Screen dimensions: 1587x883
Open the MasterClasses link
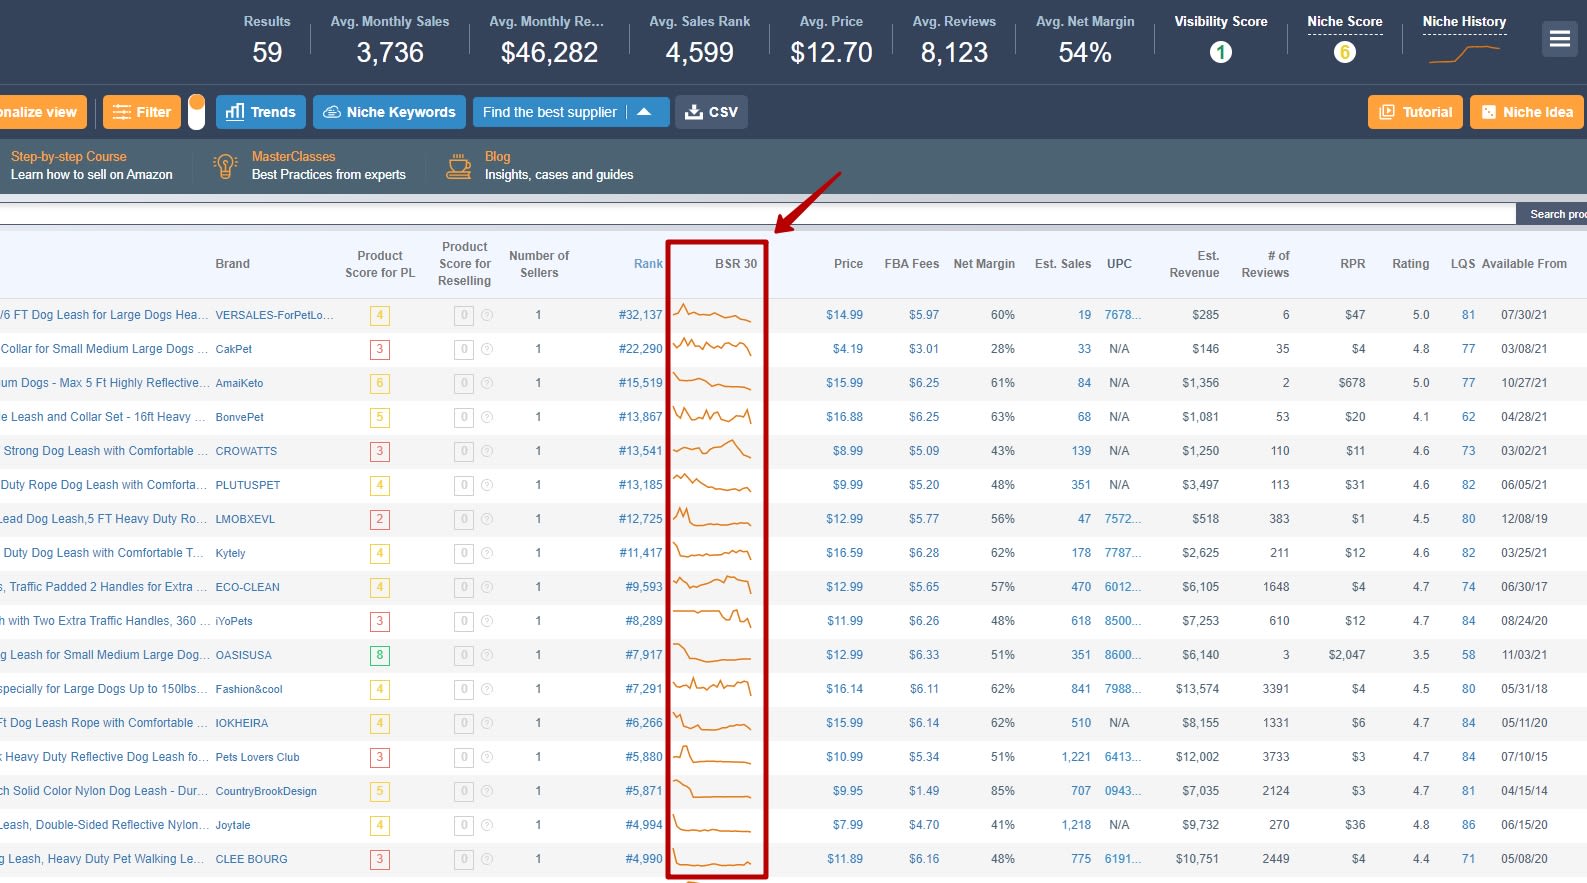[293, 156]
